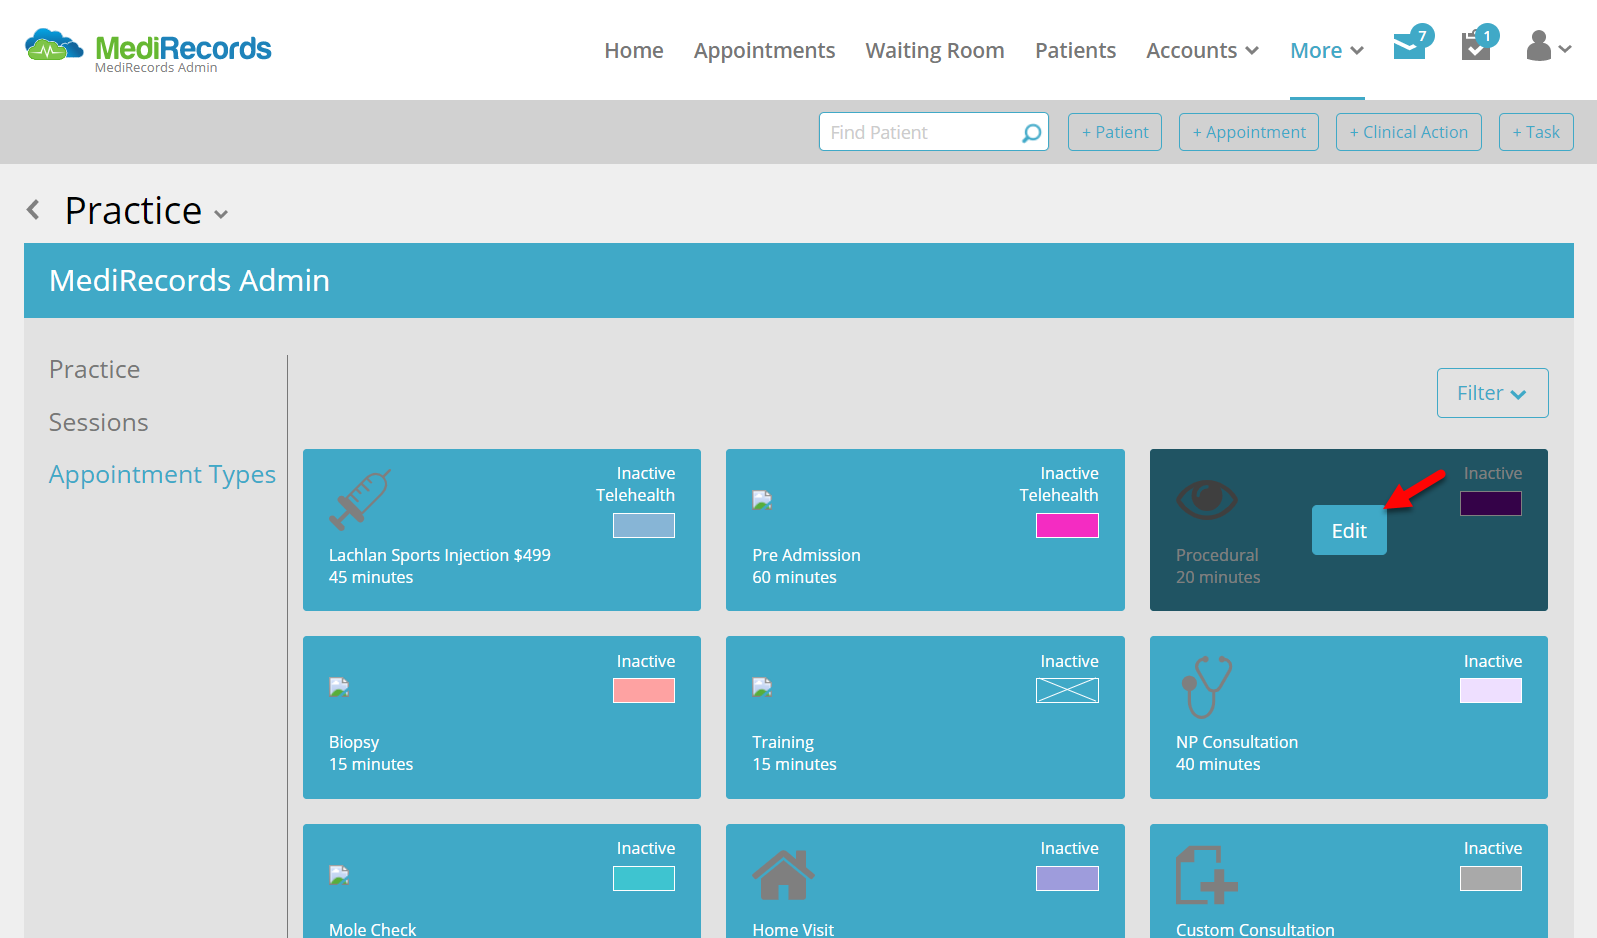The width and height of the screenshot is (1597, 938).
Task: Click the eye icon on Procedural card
Action: click(x=1207, y=499)
